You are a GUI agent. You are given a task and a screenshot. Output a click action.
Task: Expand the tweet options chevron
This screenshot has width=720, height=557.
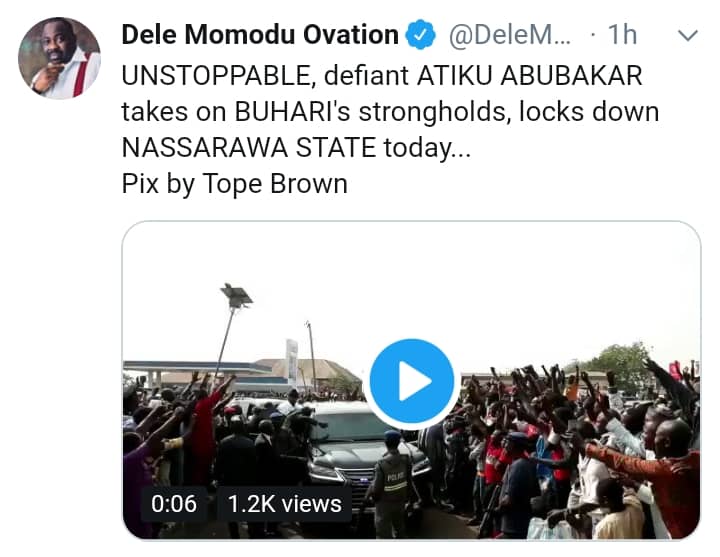point(688,37)
